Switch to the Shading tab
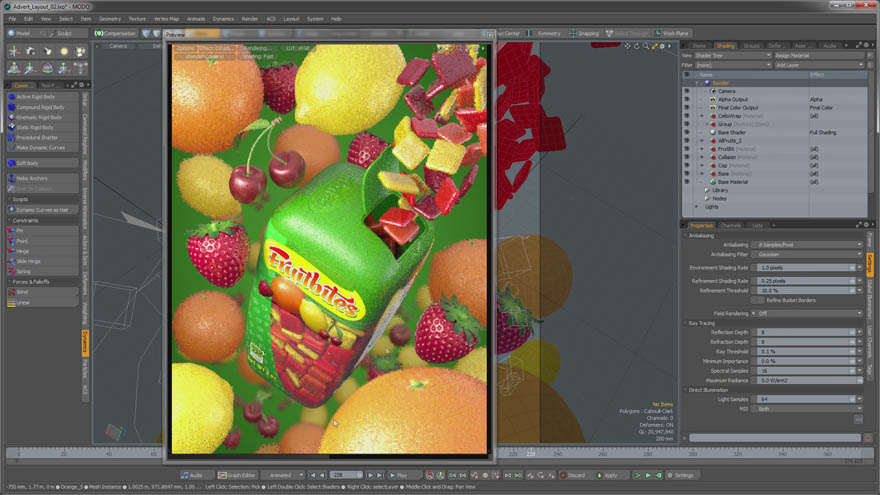Image resolution: width=880 pixels, height=495 pixels. click(x=725, y=45)
